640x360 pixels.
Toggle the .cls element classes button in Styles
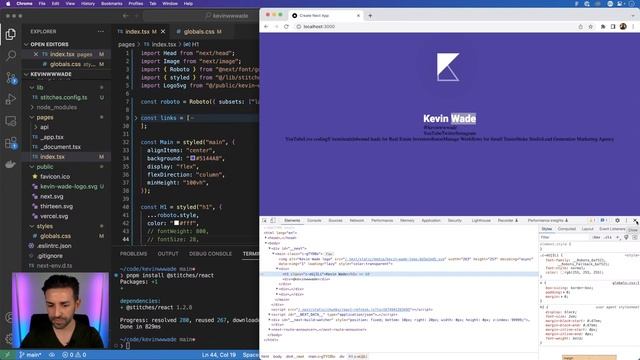point(608,237)
